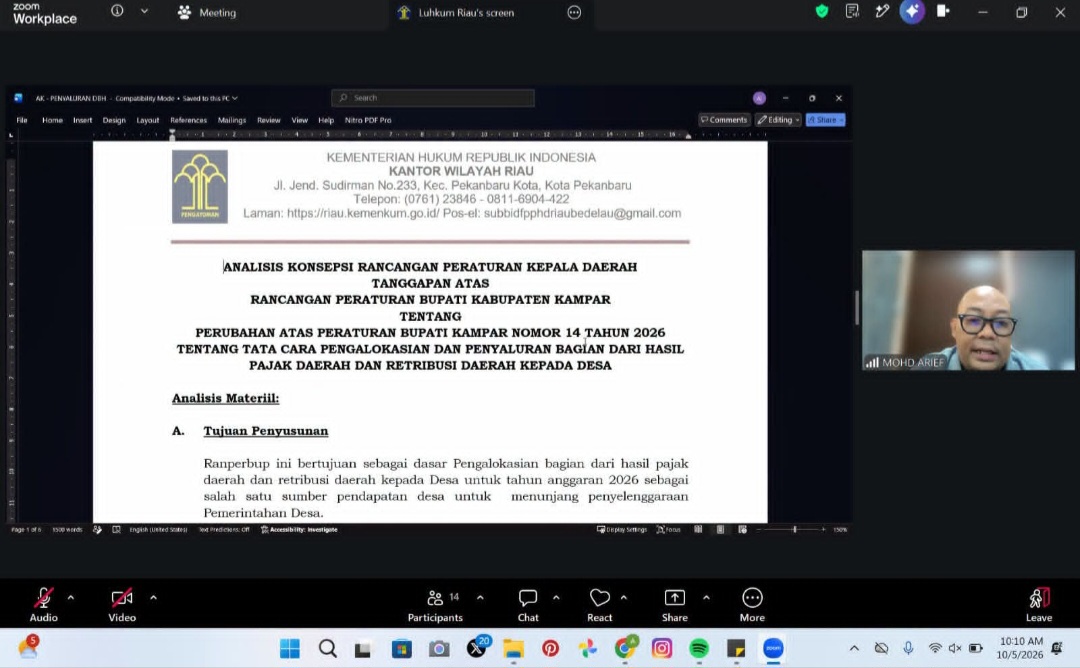Open Spotify from the taskbar
Viewport: 1080px width, 668px height.
(699, 648)
